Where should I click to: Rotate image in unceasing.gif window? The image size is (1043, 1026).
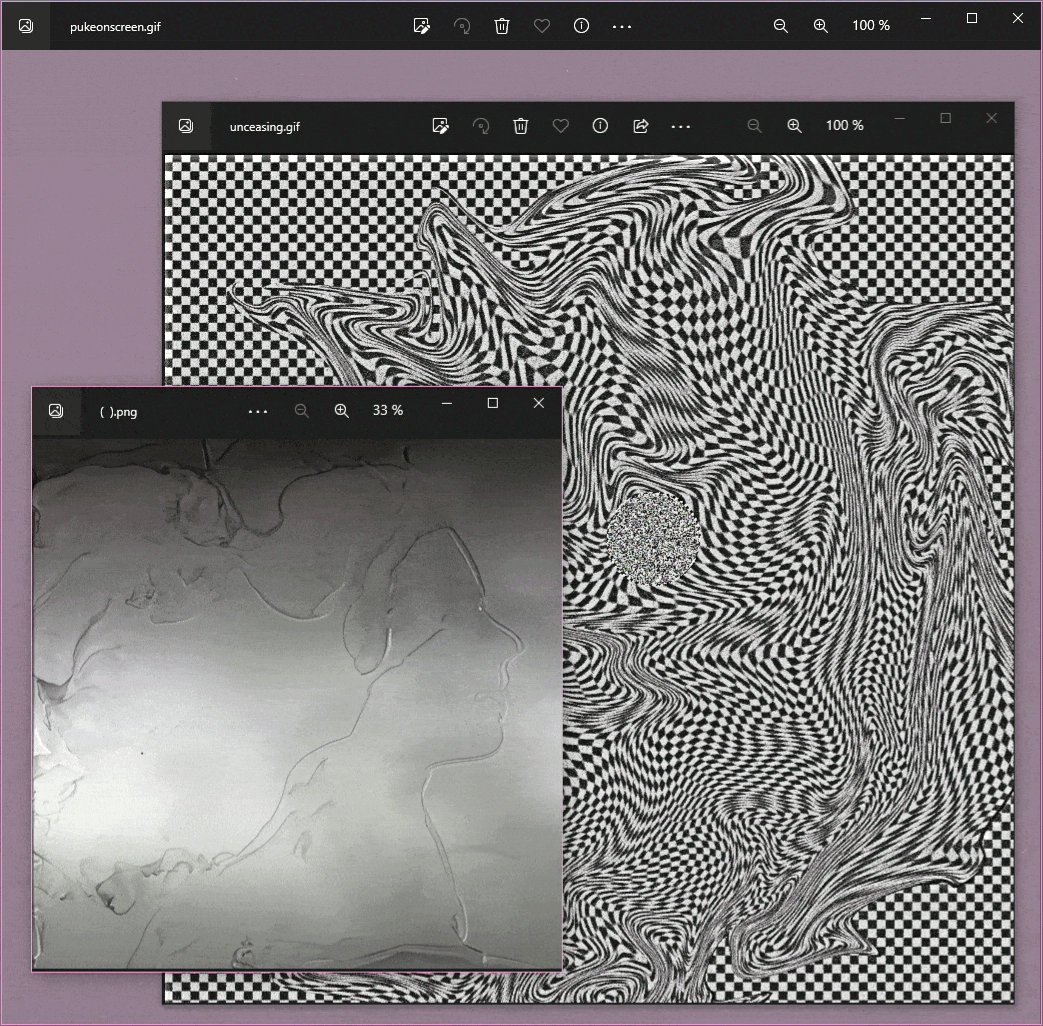click(x=480, y=126)
